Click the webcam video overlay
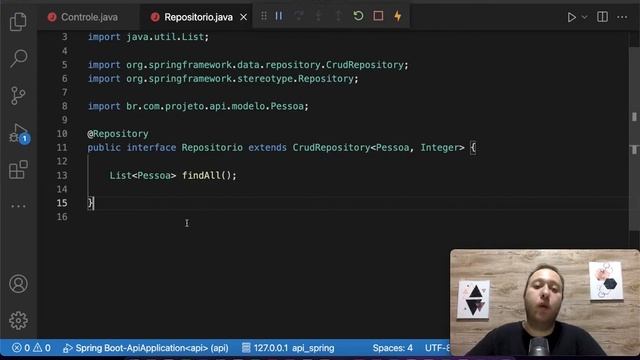The width and height of the screenshot is (640, 360). click(x=544, y=302)
